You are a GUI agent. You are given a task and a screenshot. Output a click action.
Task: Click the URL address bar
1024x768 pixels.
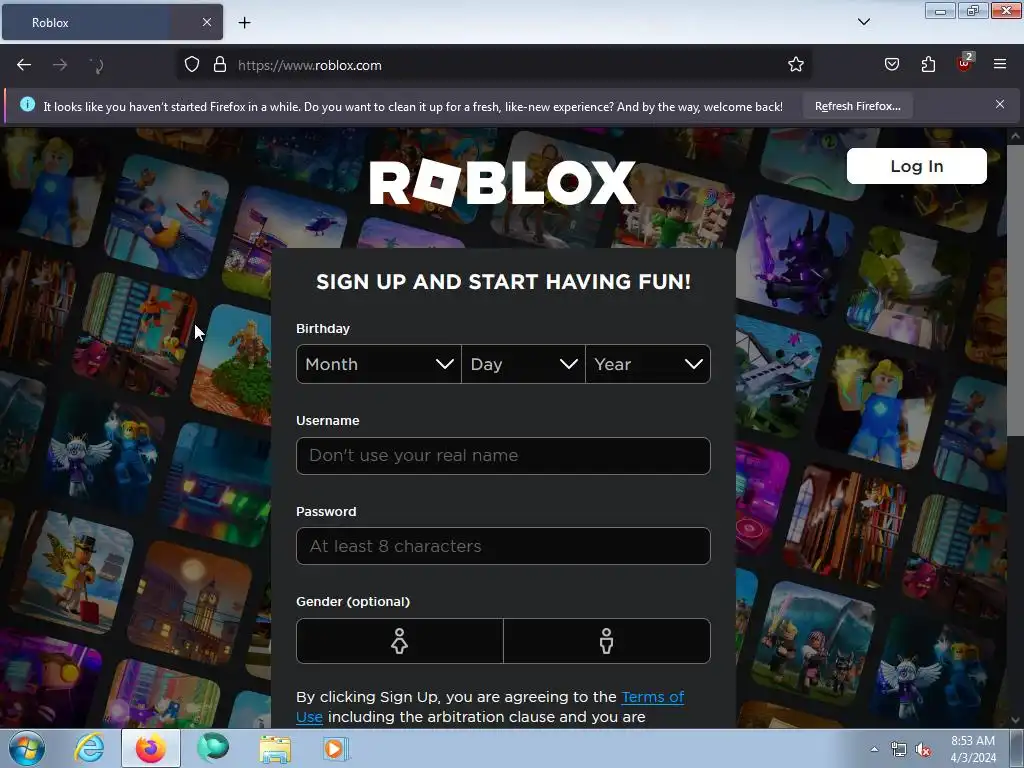pyautogui.click(x=494, y=65)
